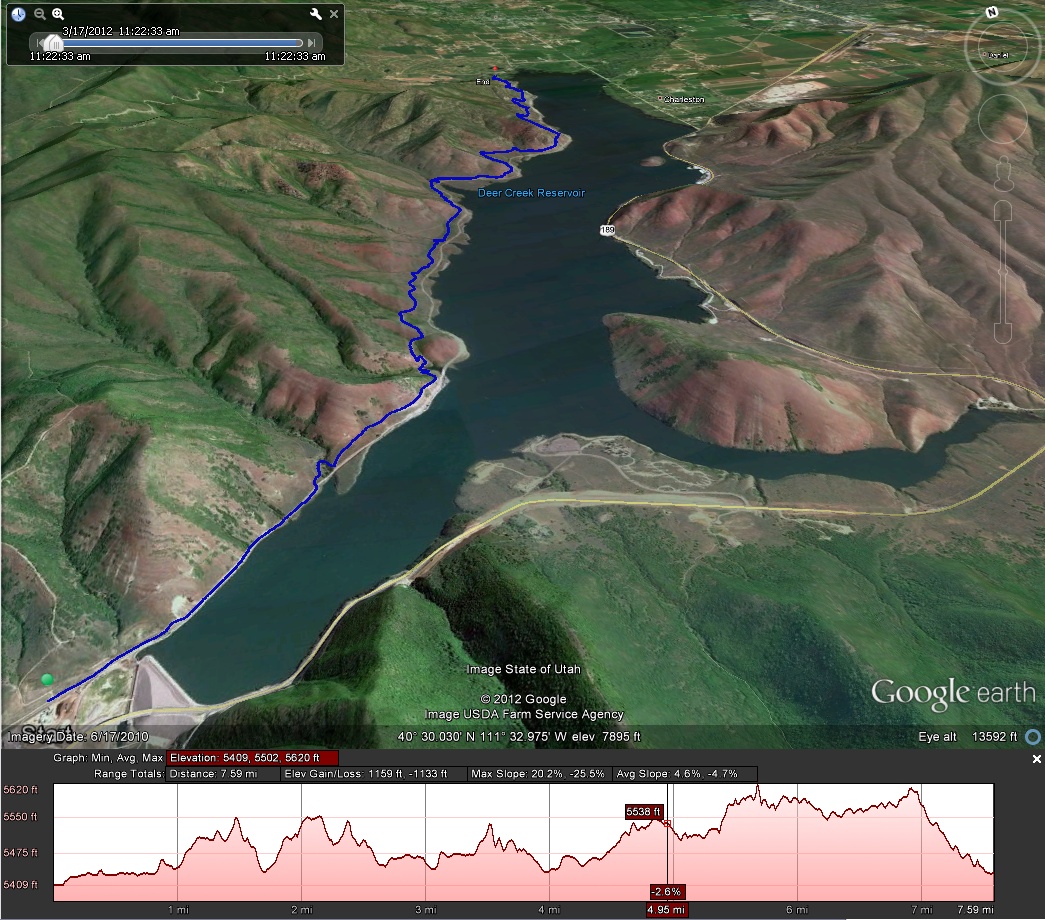Click the 5409 ft axis label

[21, 885]
